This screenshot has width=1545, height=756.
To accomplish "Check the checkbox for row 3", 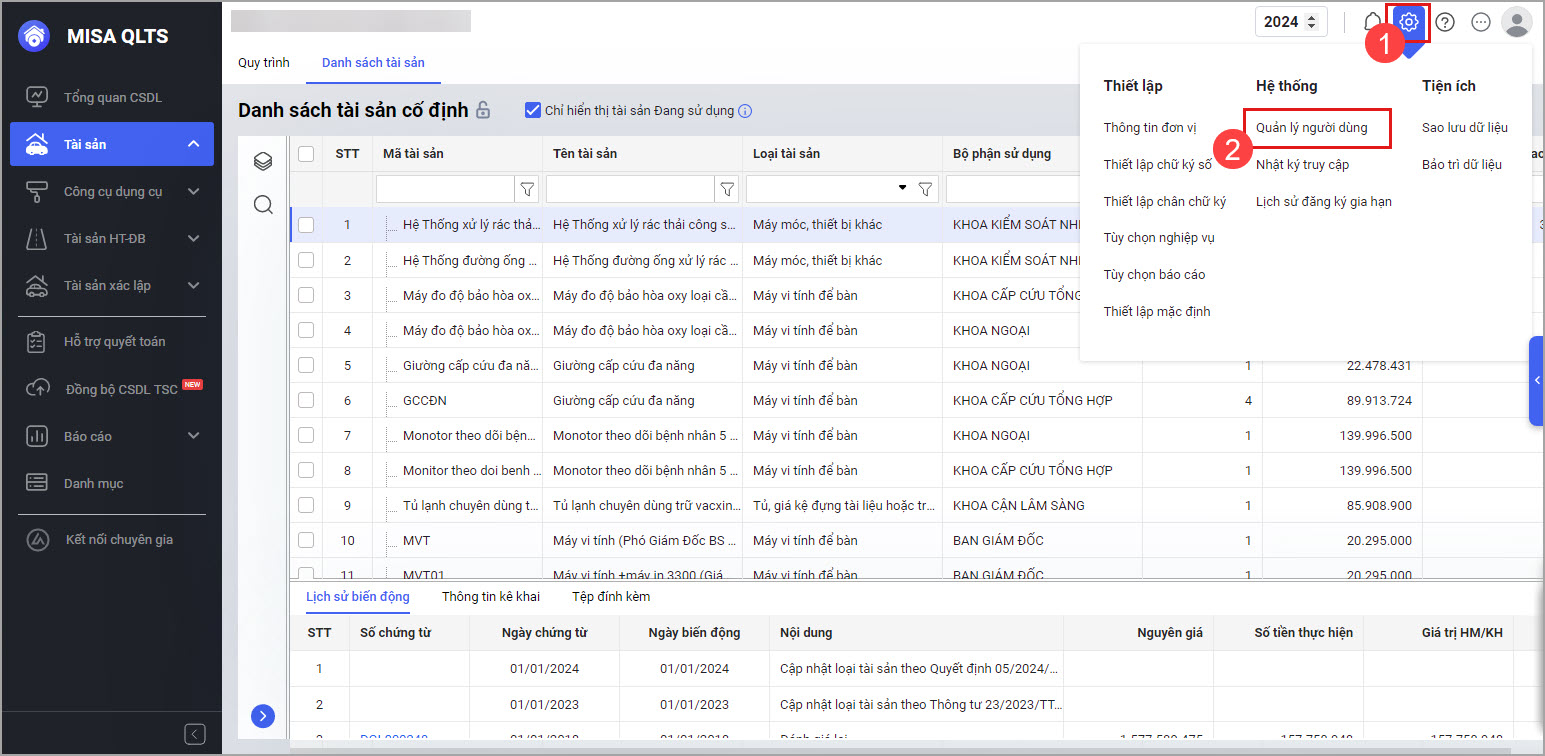I will [306, 295].
